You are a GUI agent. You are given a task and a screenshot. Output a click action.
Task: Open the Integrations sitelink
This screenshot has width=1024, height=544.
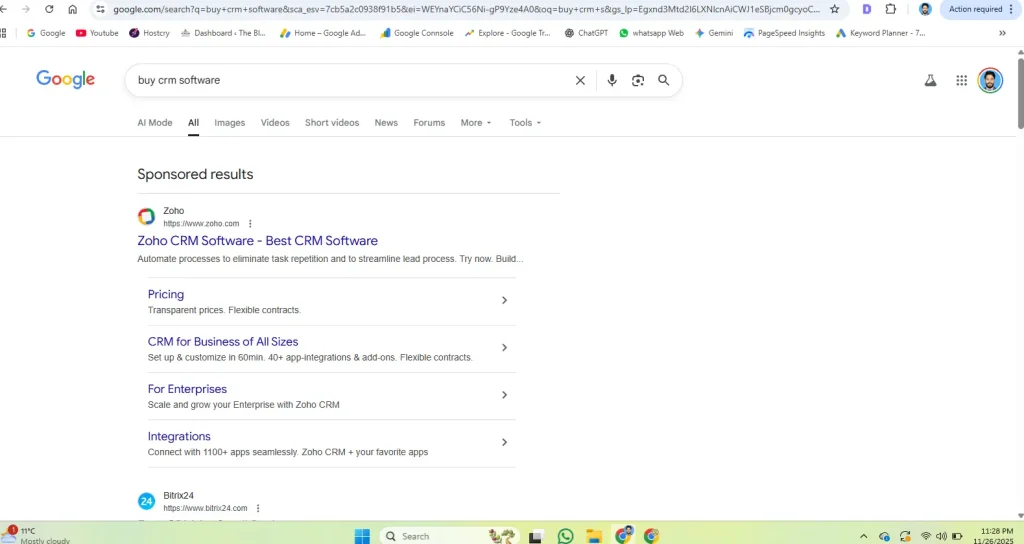coord(179,436)
